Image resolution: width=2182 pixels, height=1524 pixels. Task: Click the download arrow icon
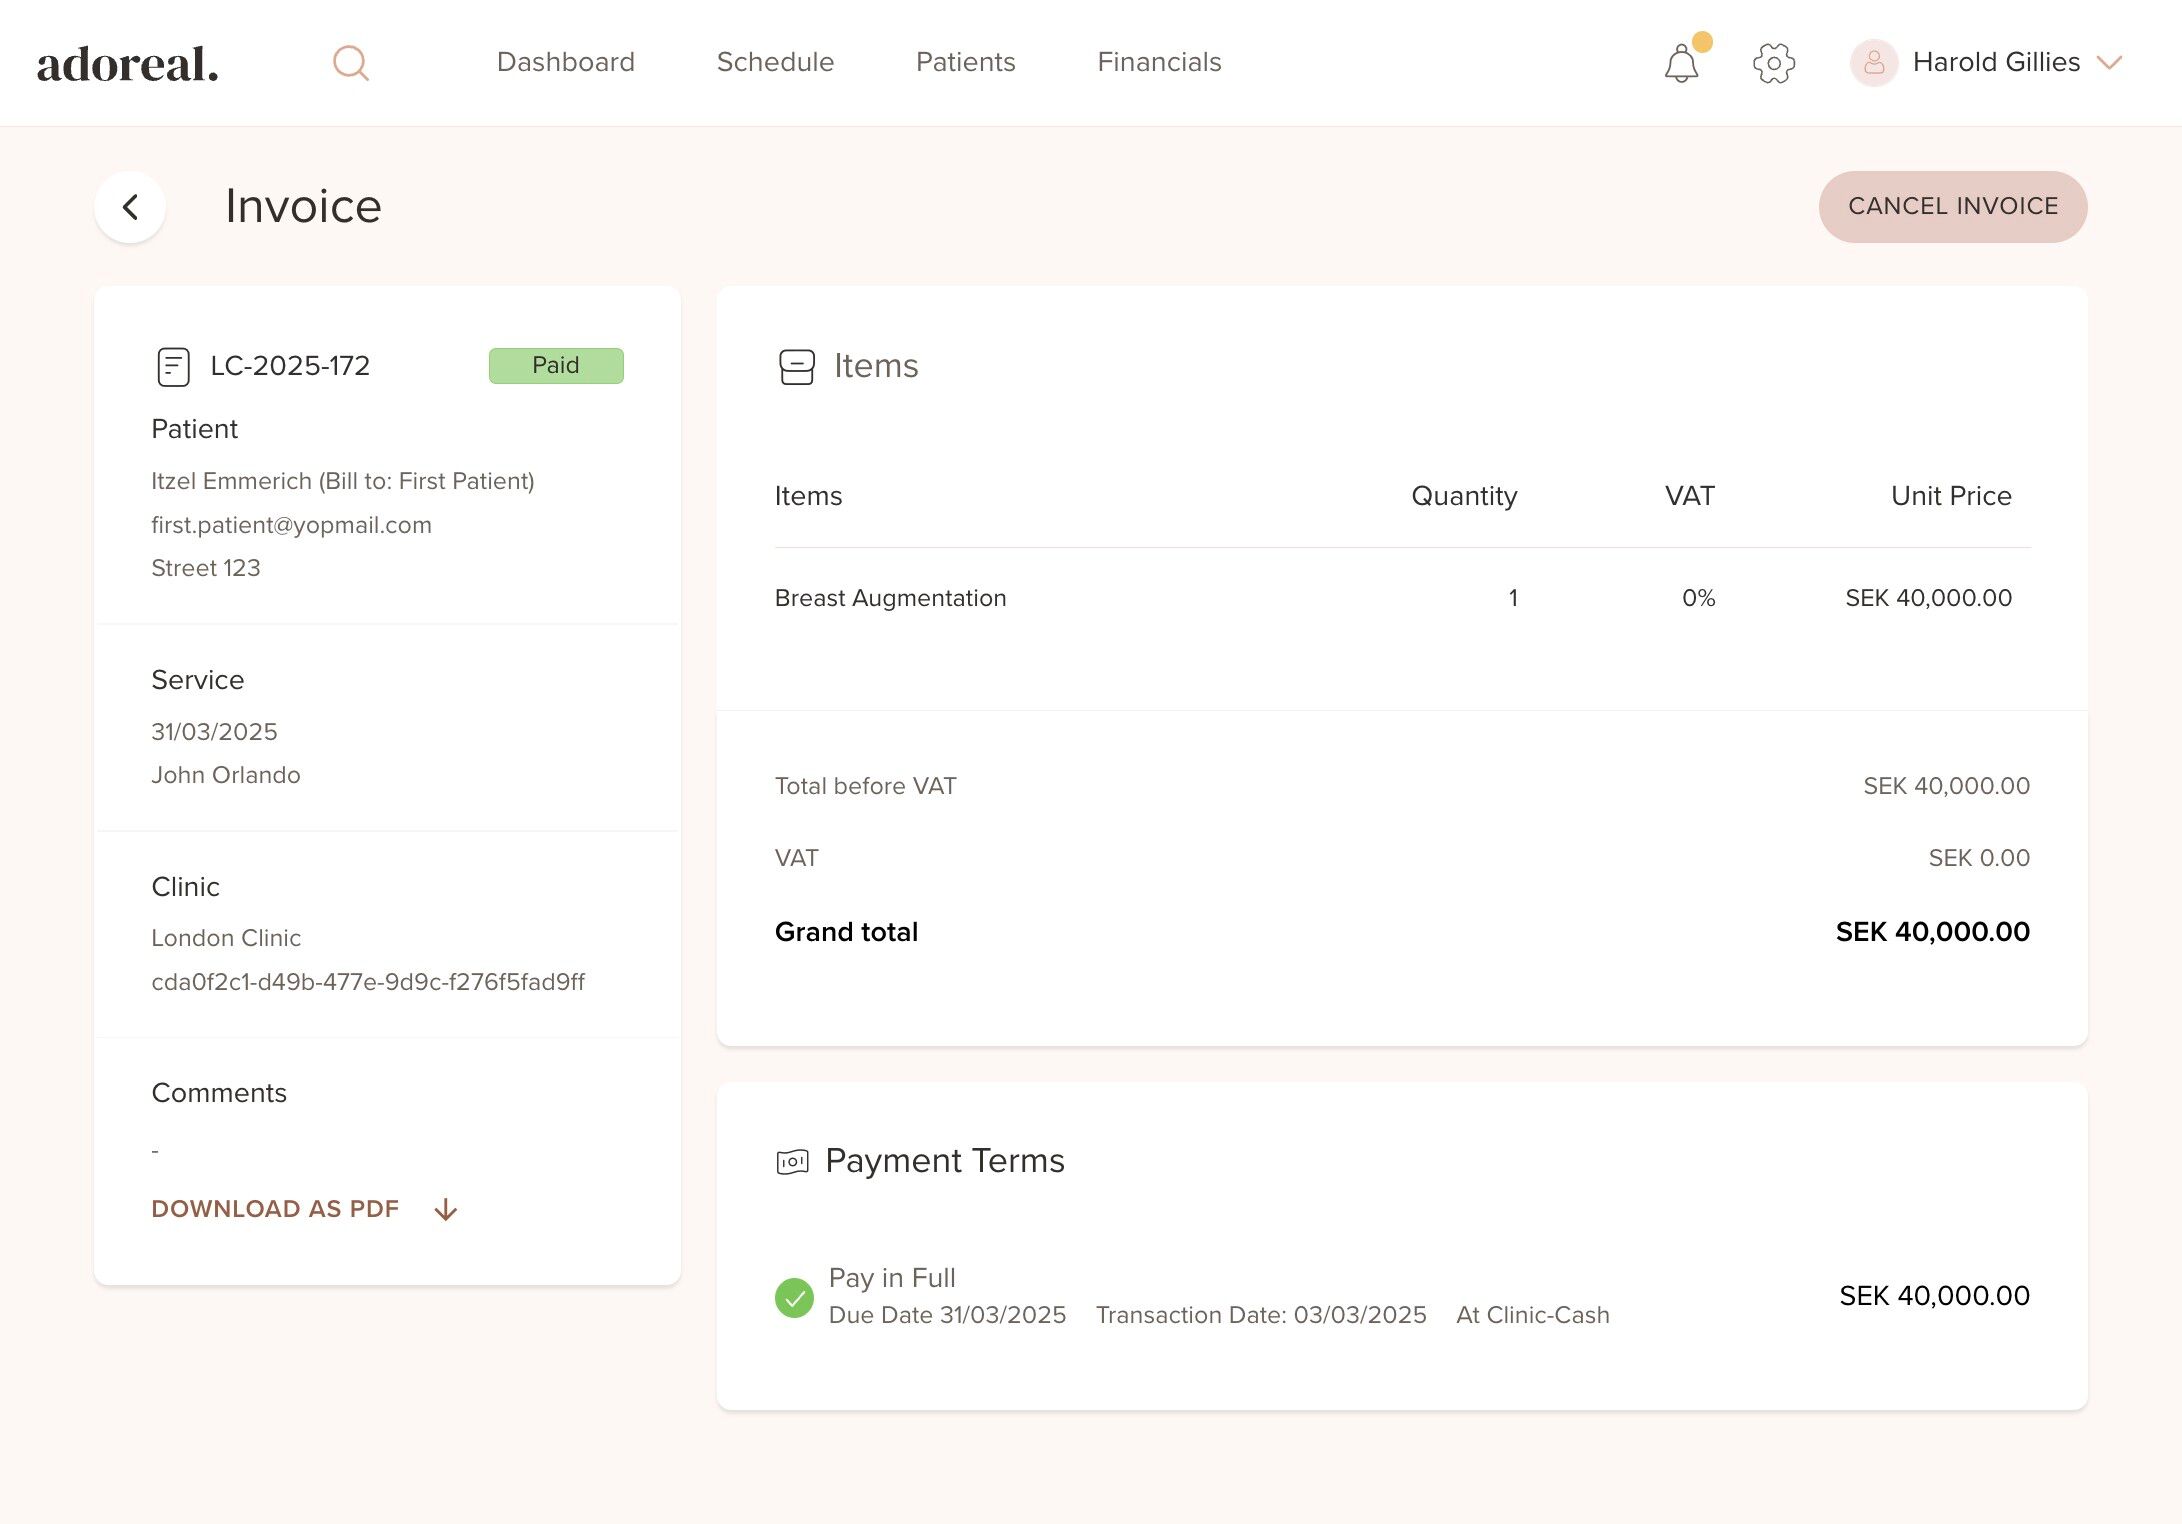[446, 1210]
